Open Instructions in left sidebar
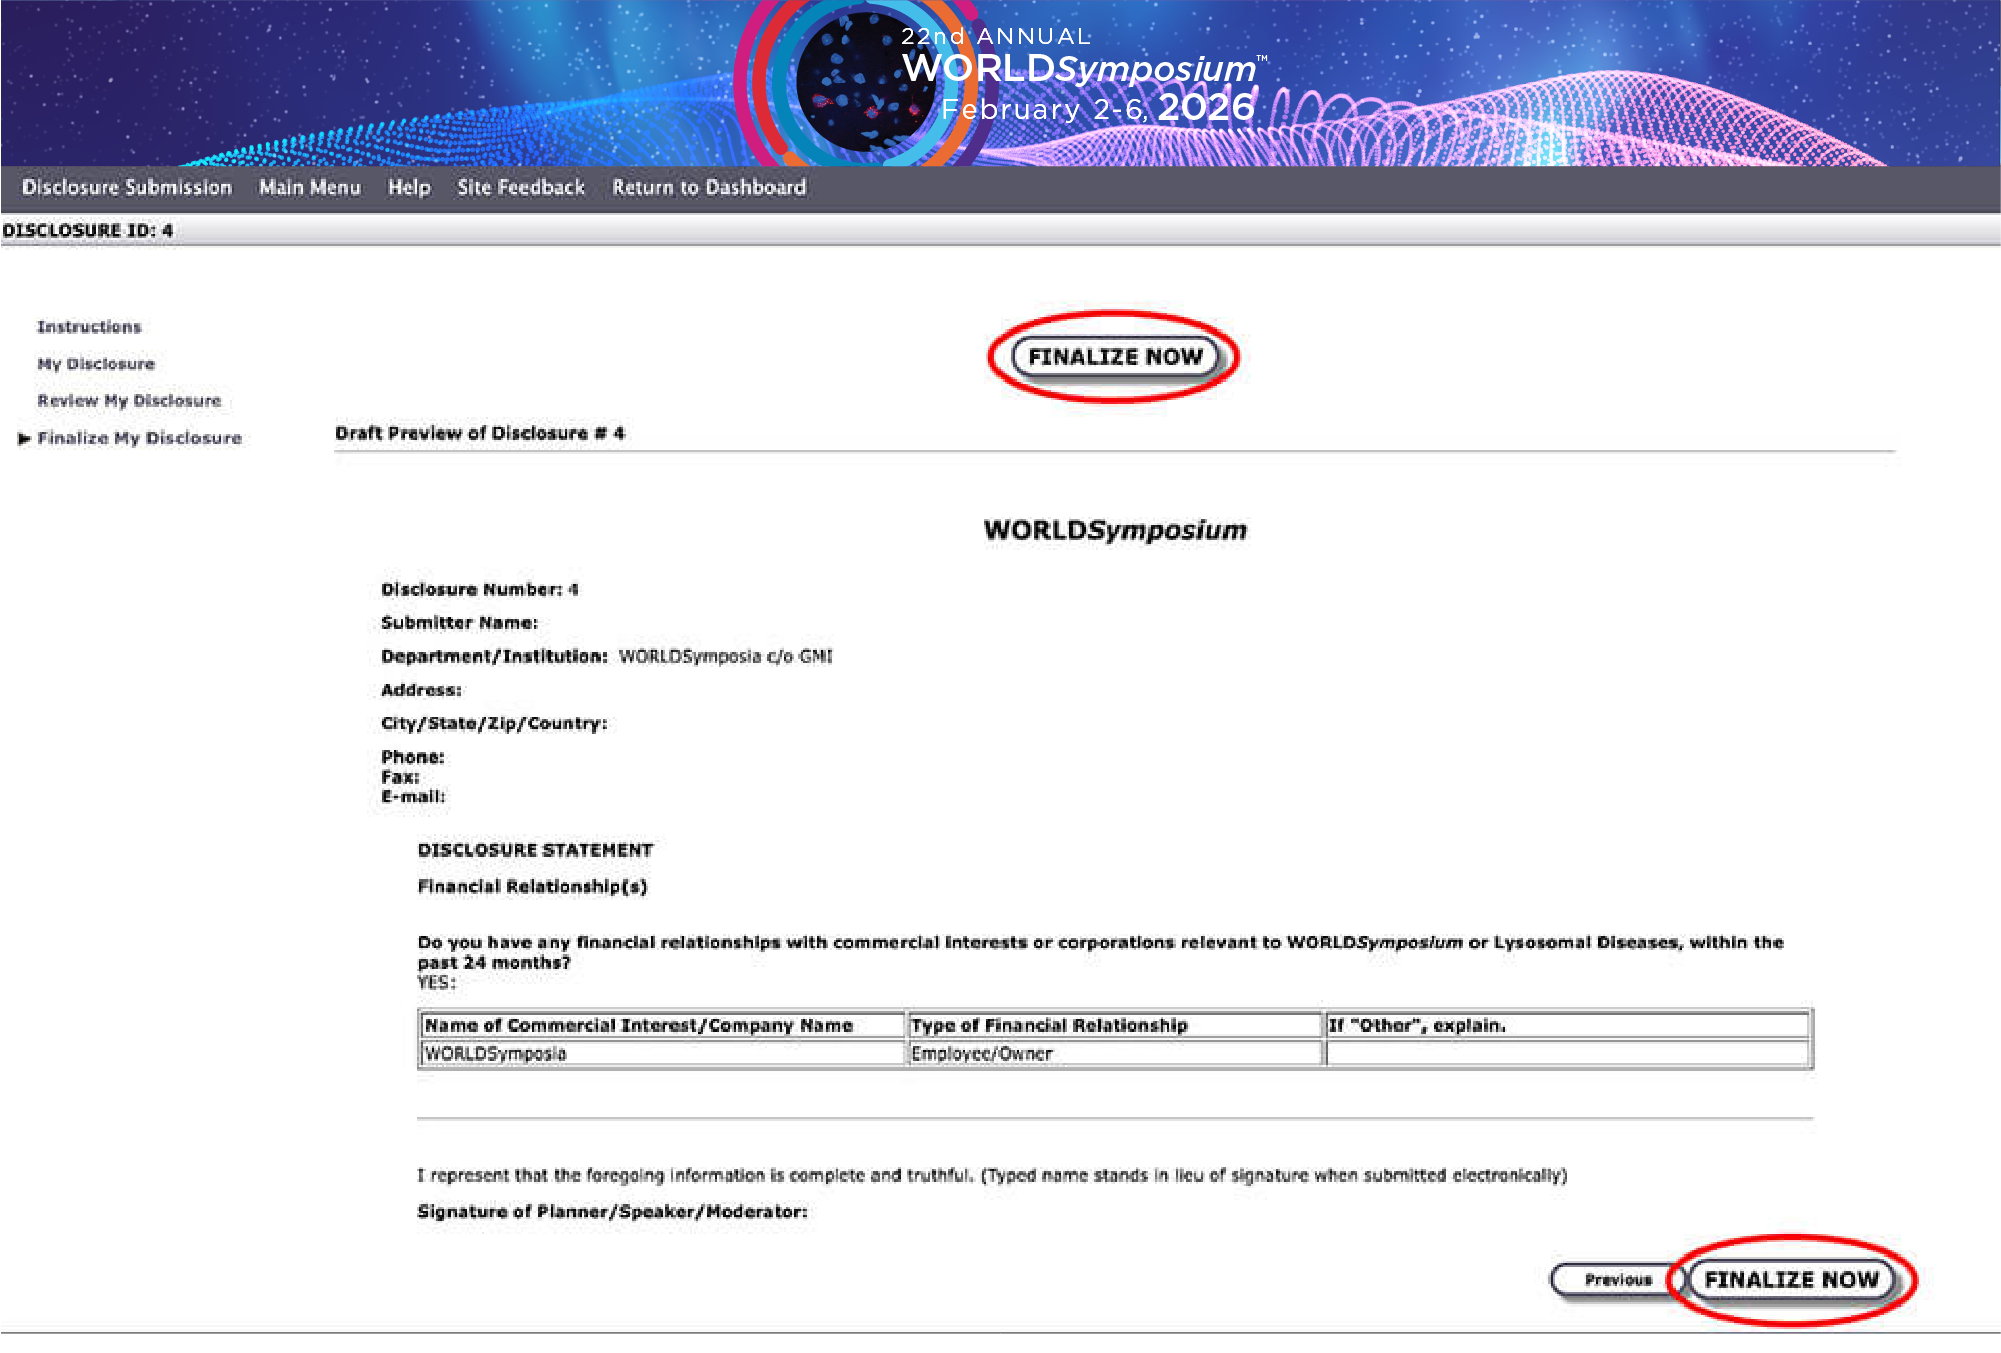The image size is (2001, 1353). [89, 327]
